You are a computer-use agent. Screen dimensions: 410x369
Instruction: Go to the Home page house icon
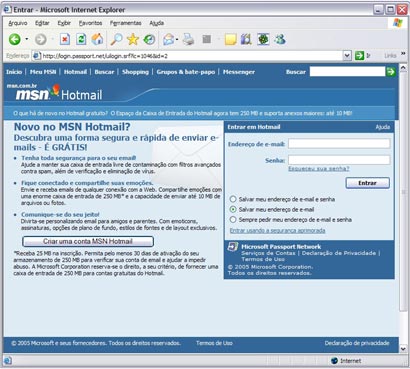tap(97, 39)
